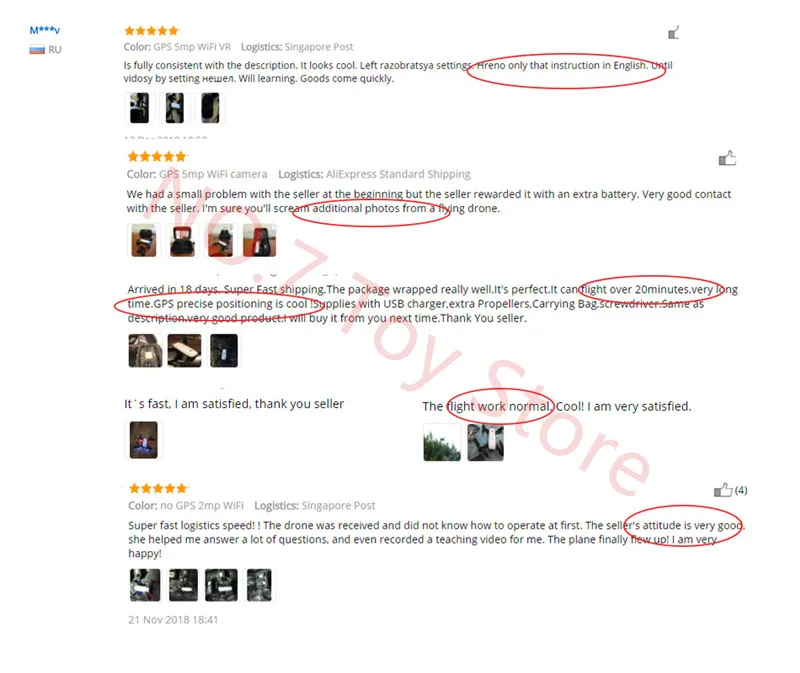
Task: View backpack photo in 18 days review
Action: (x=145, y=351)
